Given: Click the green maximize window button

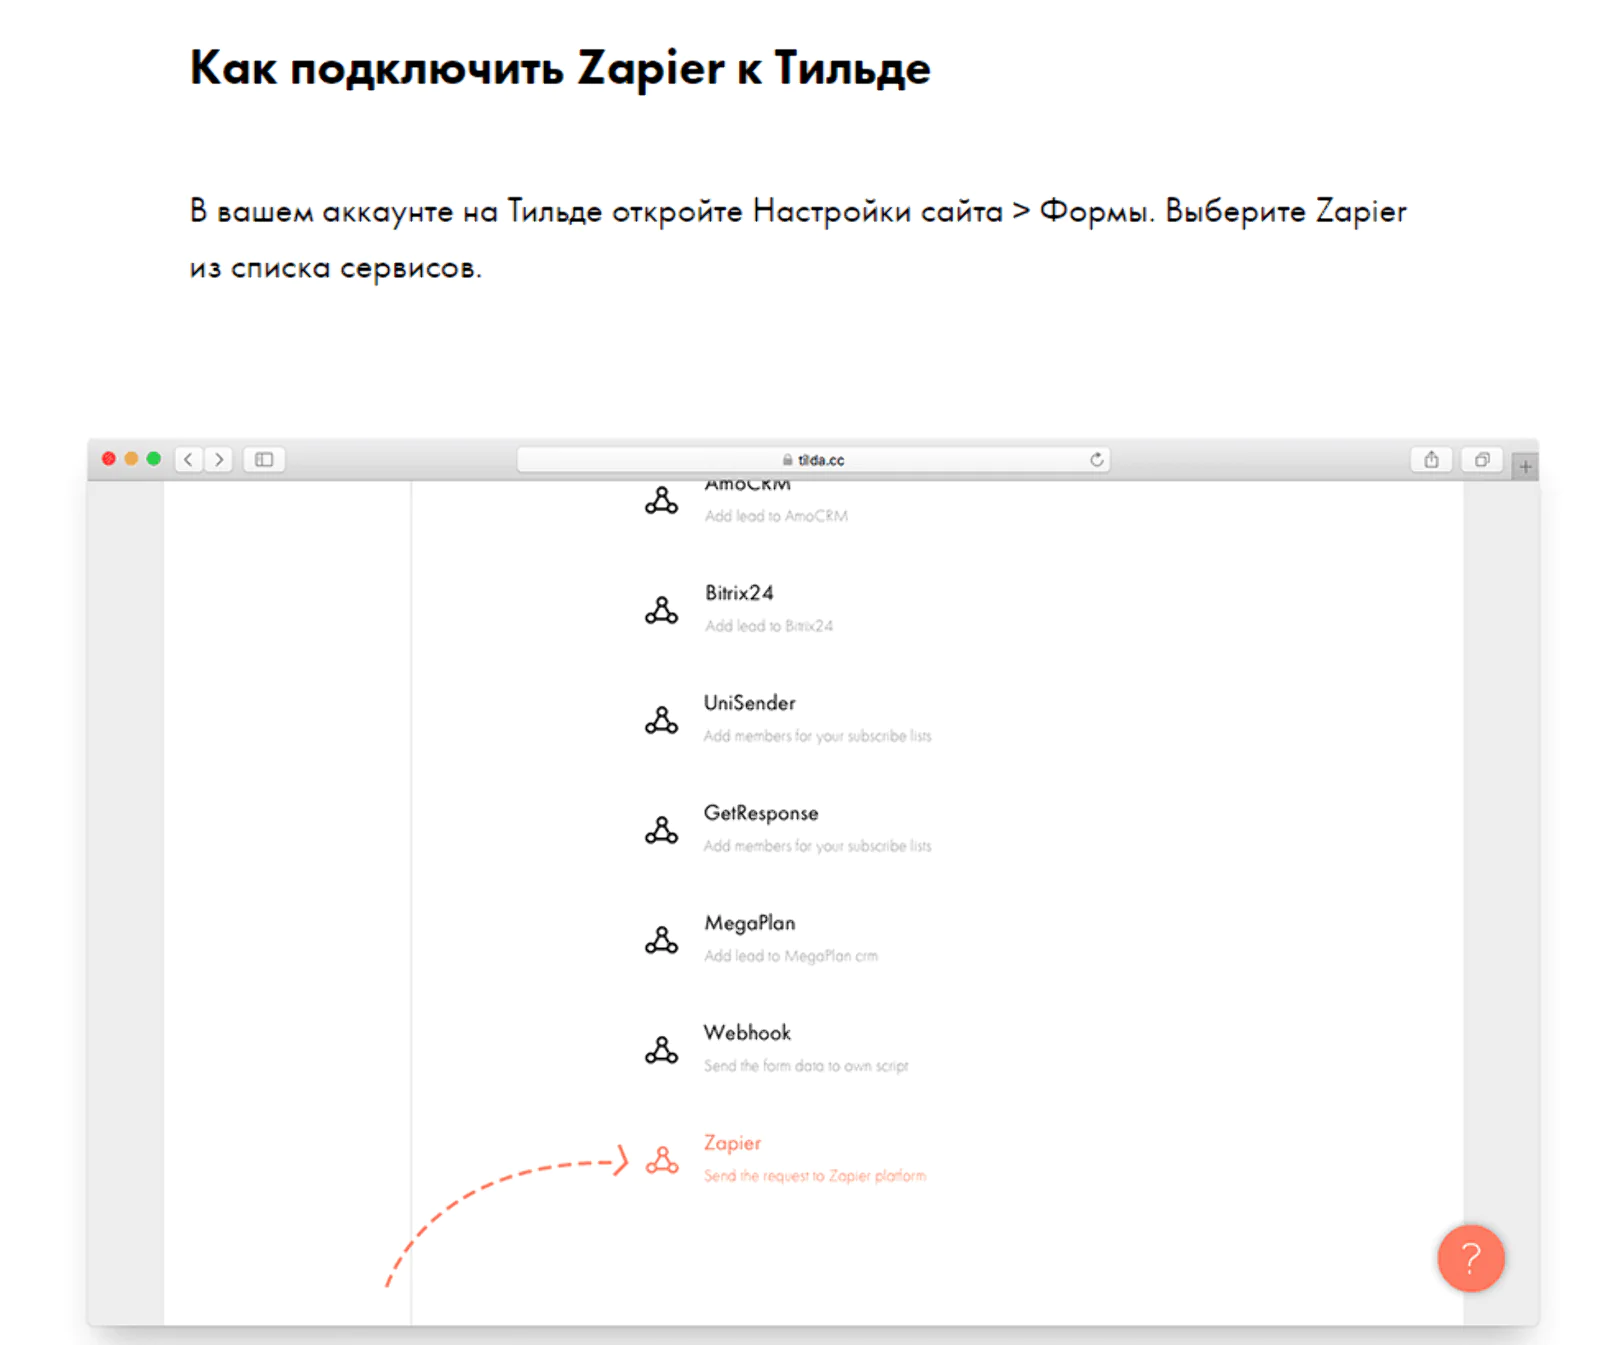Looking at the screenshot, I should (x=153, y=459).
